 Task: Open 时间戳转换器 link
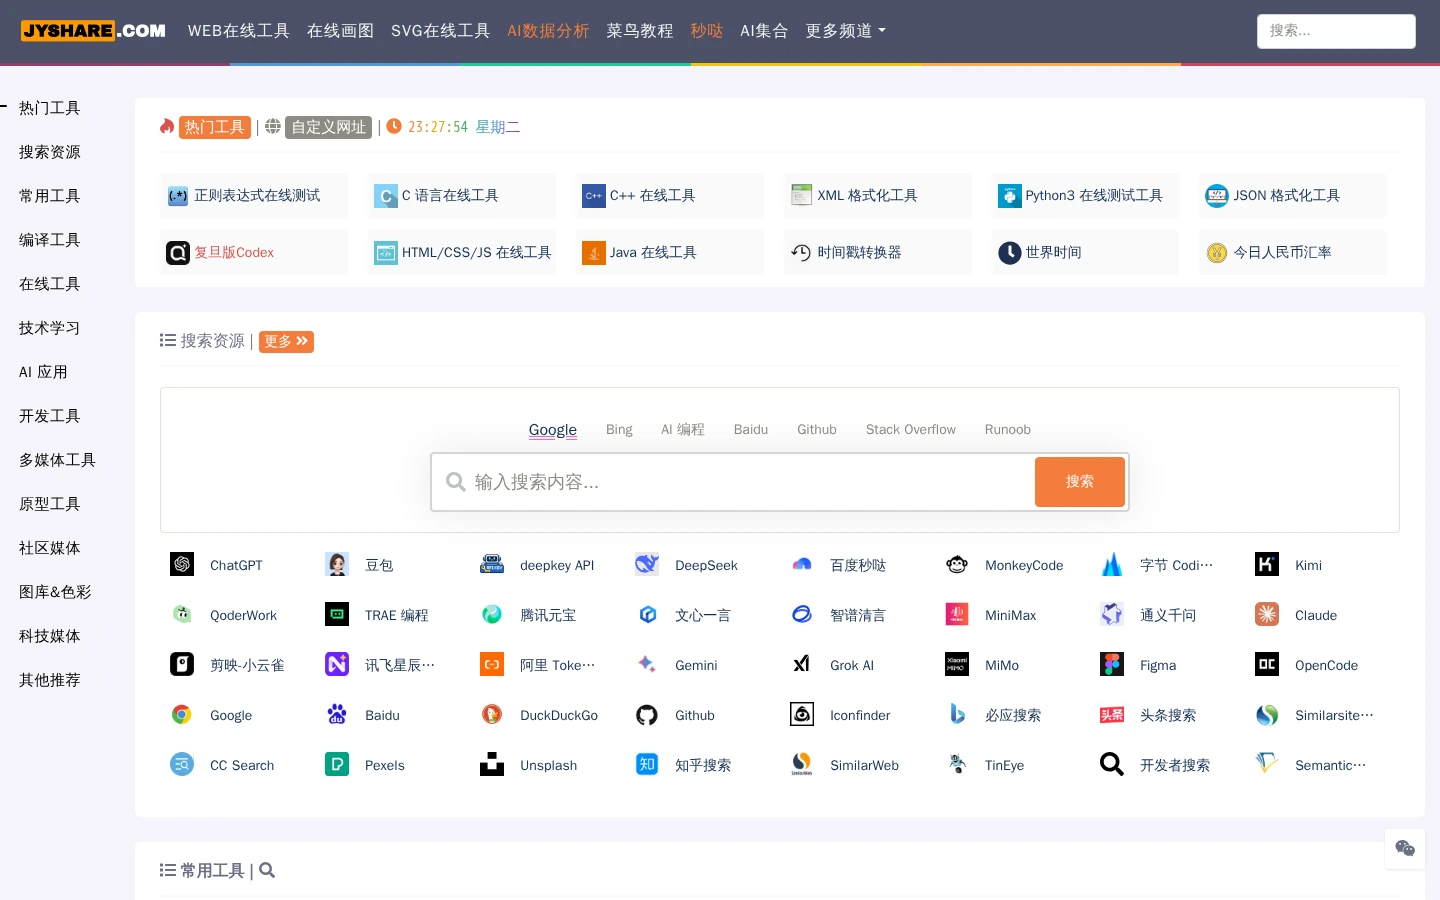click(x=877, y=253)
